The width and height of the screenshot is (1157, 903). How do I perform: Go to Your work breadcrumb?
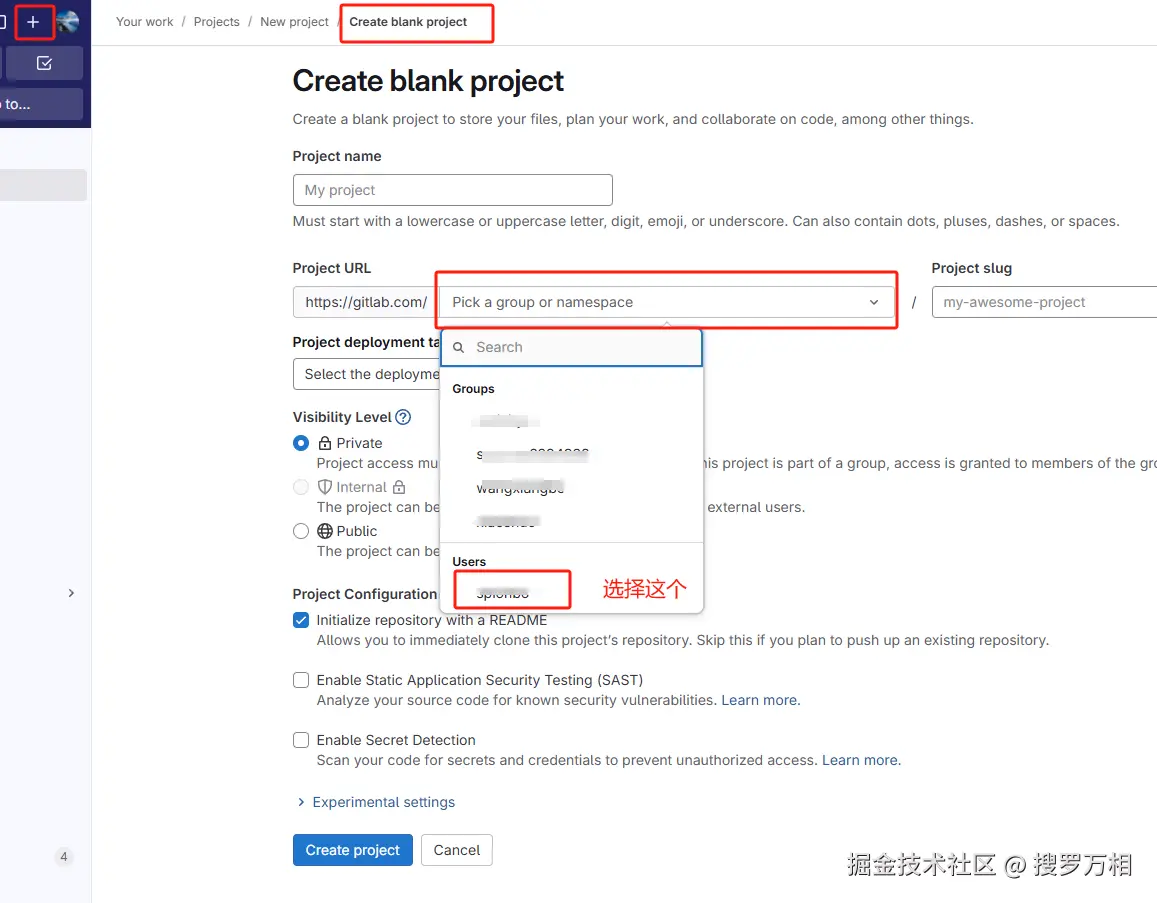(x=145, y=22)
